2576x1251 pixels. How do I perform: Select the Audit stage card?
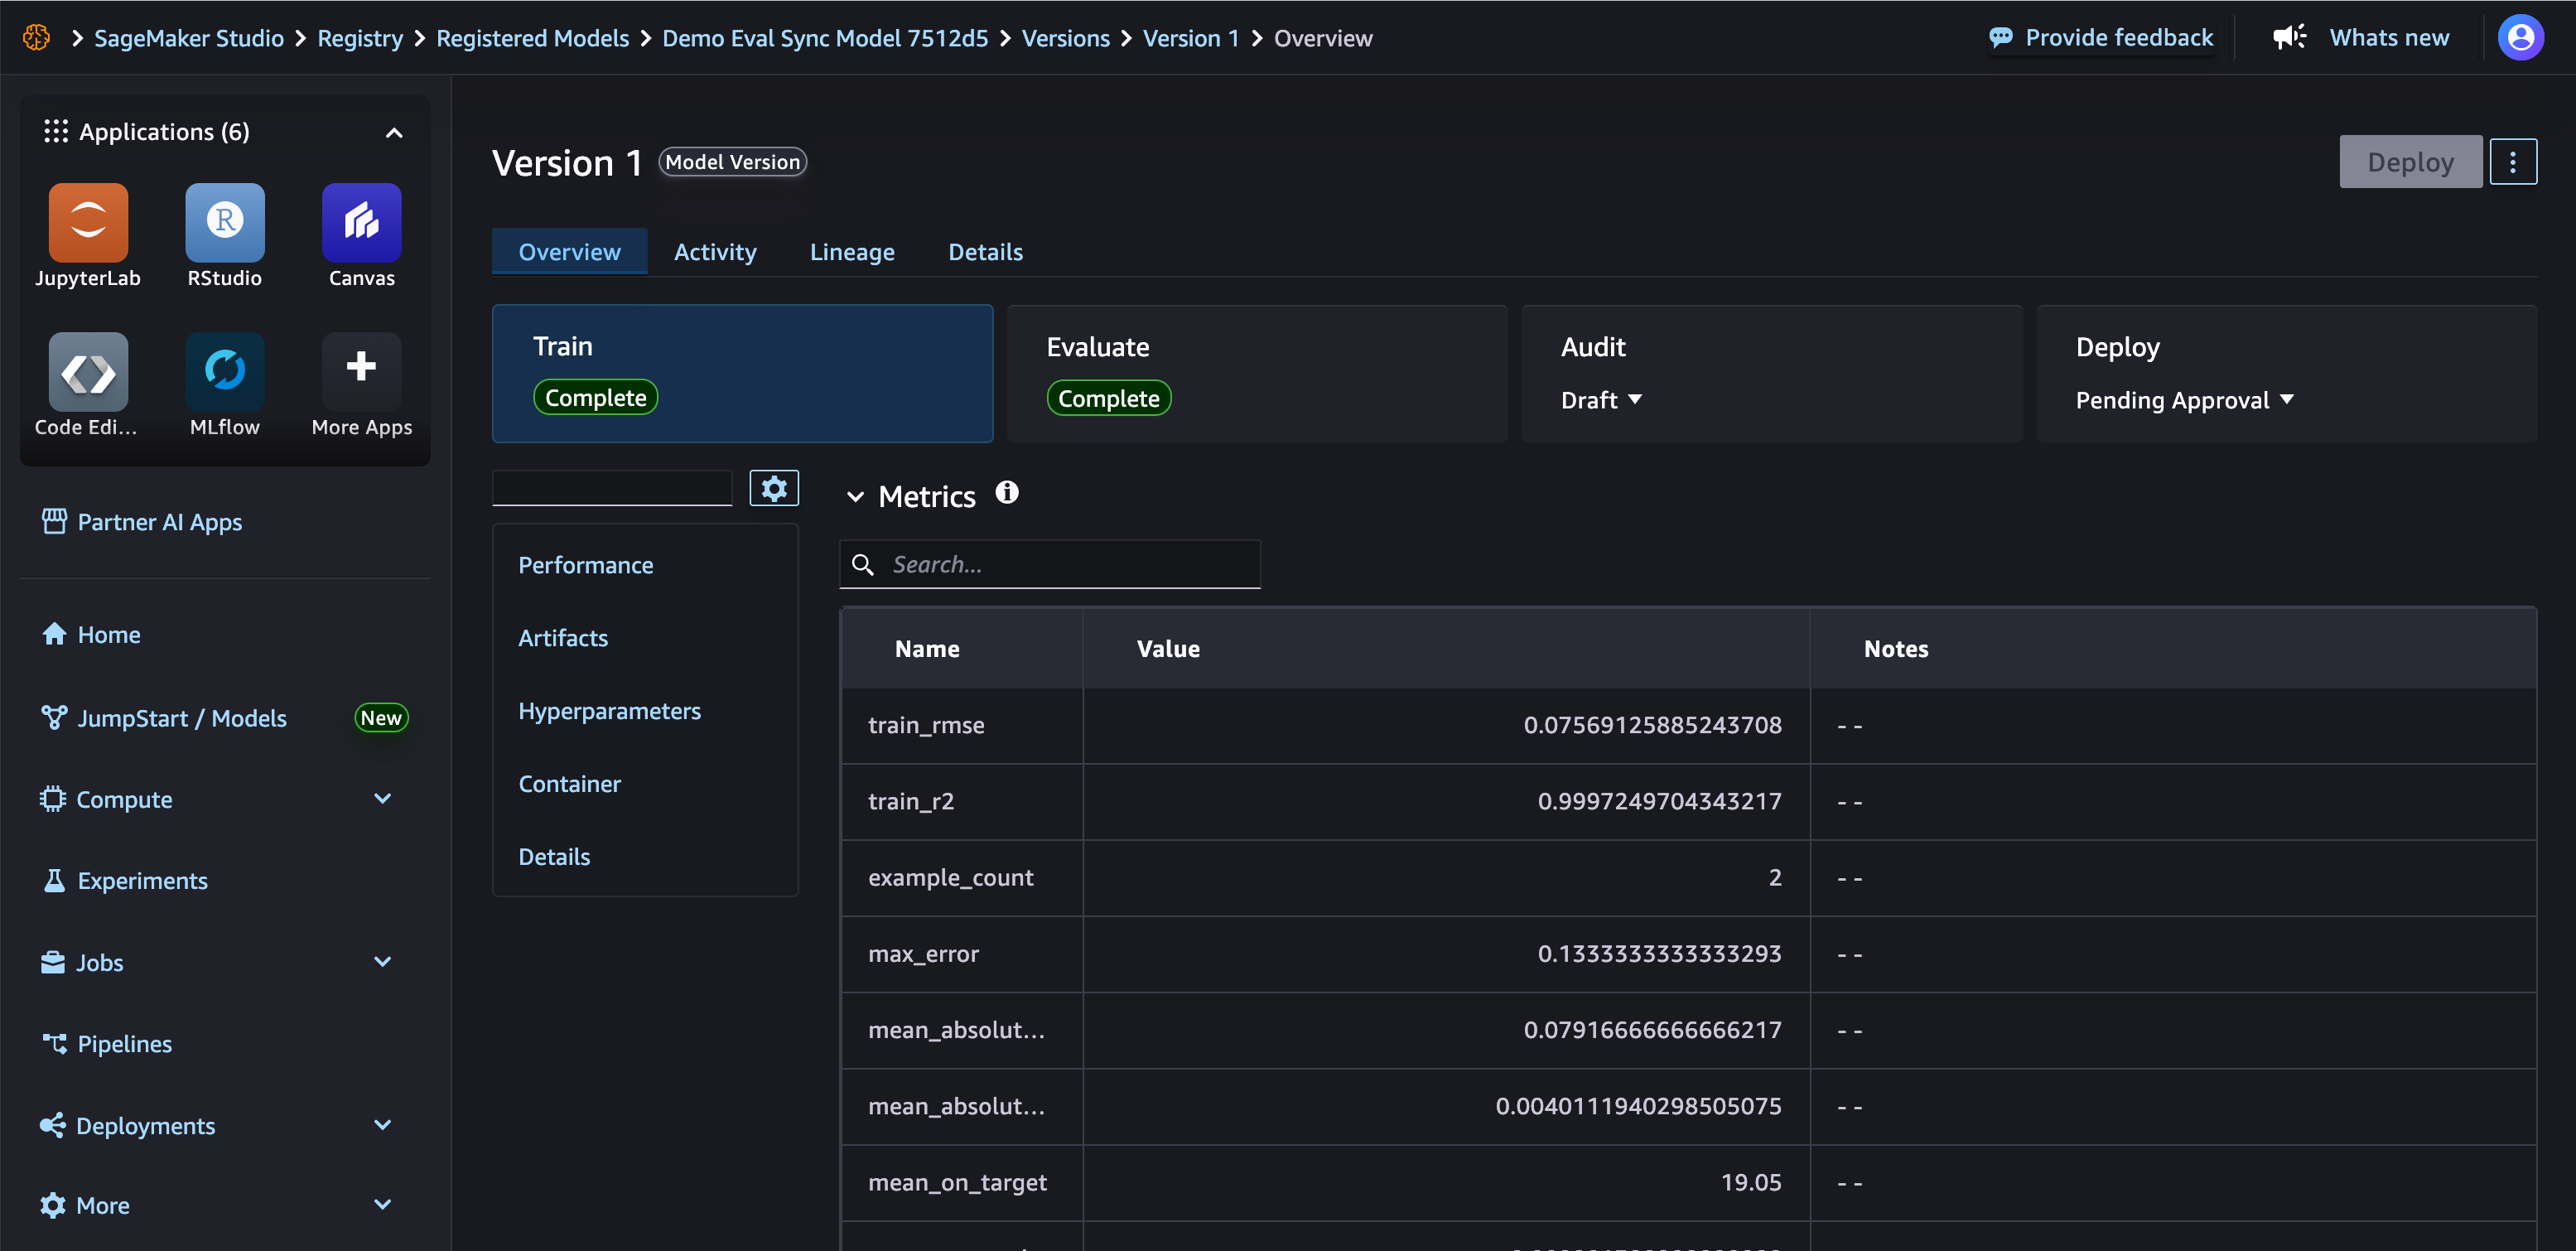click(1771, 373)
